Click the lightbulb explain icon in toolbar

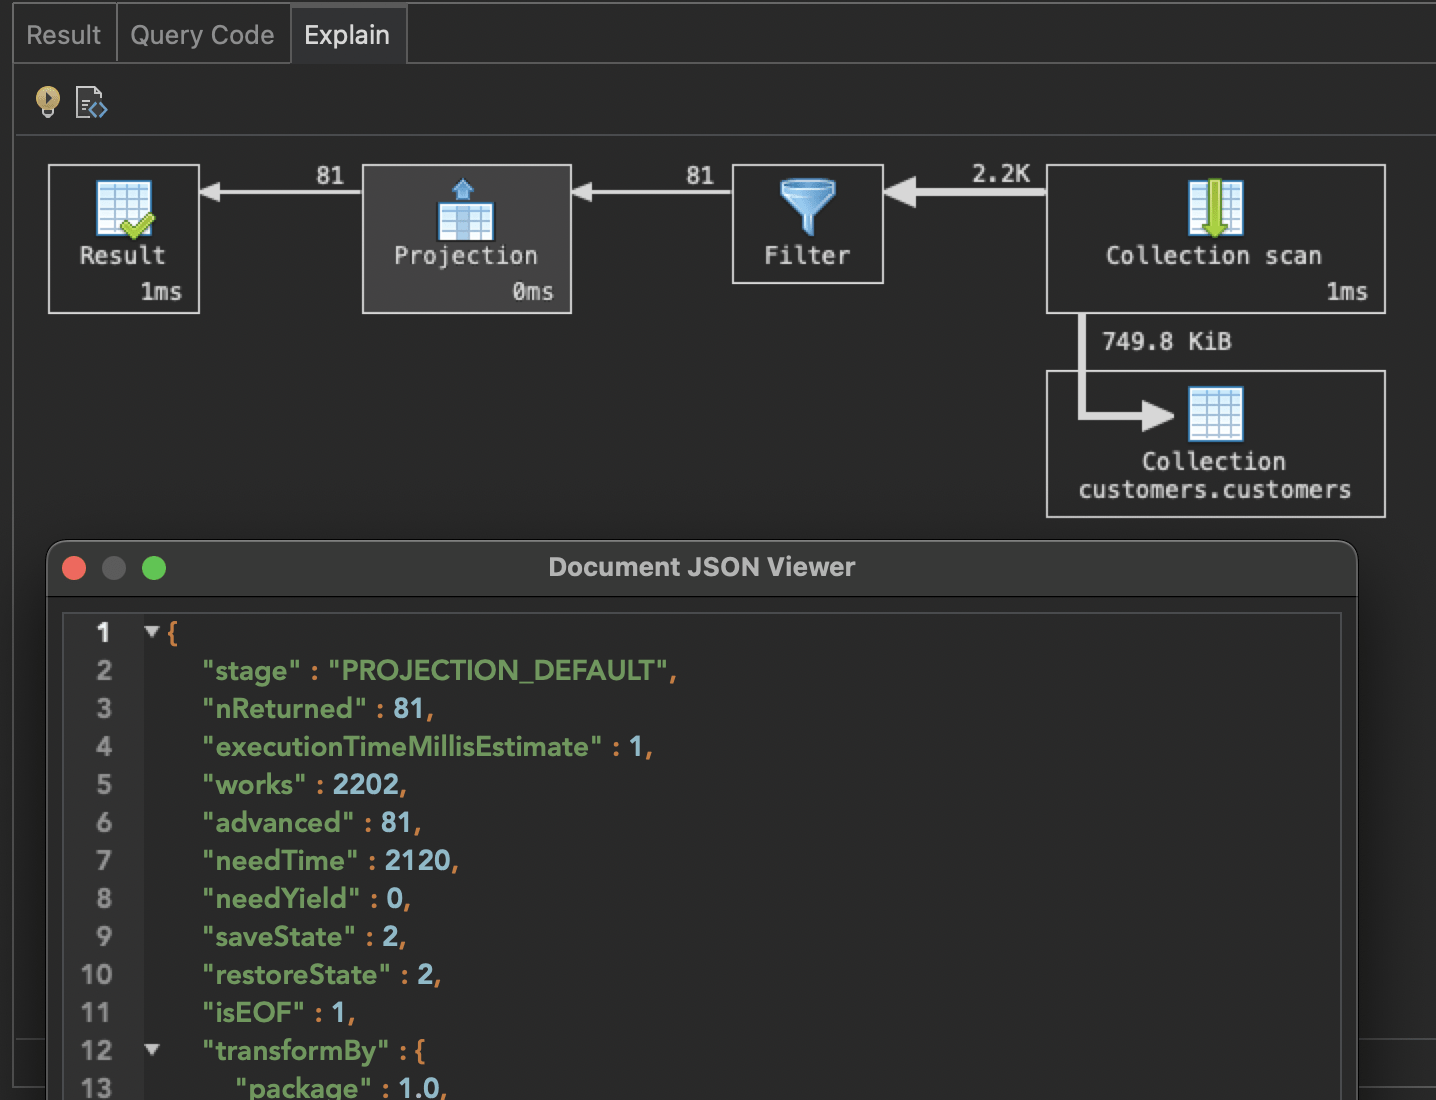click(x=47, y=101)
